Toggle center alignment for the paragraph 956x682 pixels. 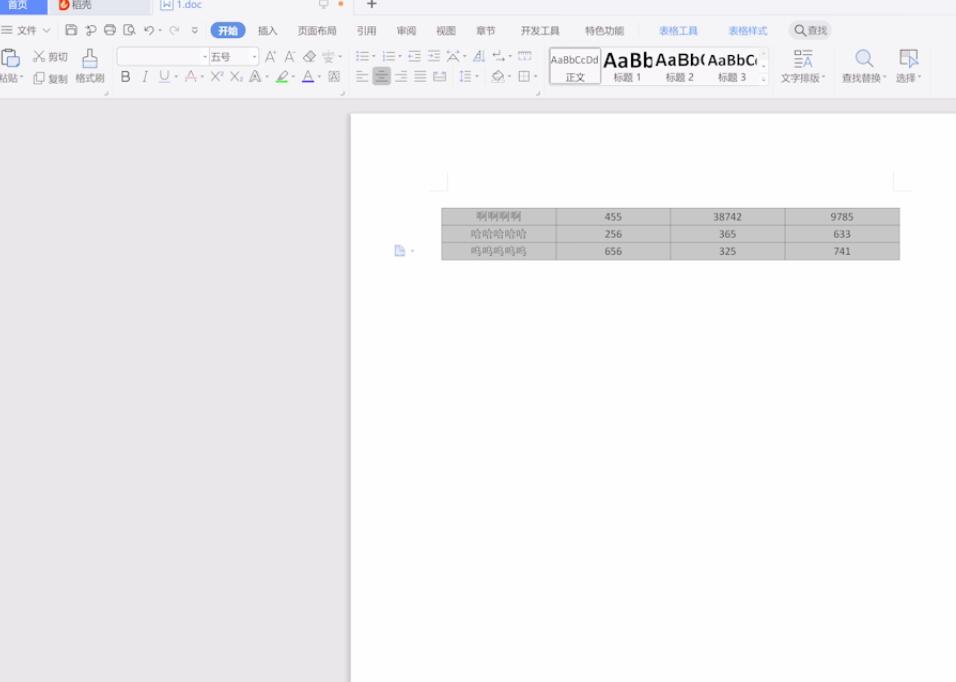click(x=381, y=77)
